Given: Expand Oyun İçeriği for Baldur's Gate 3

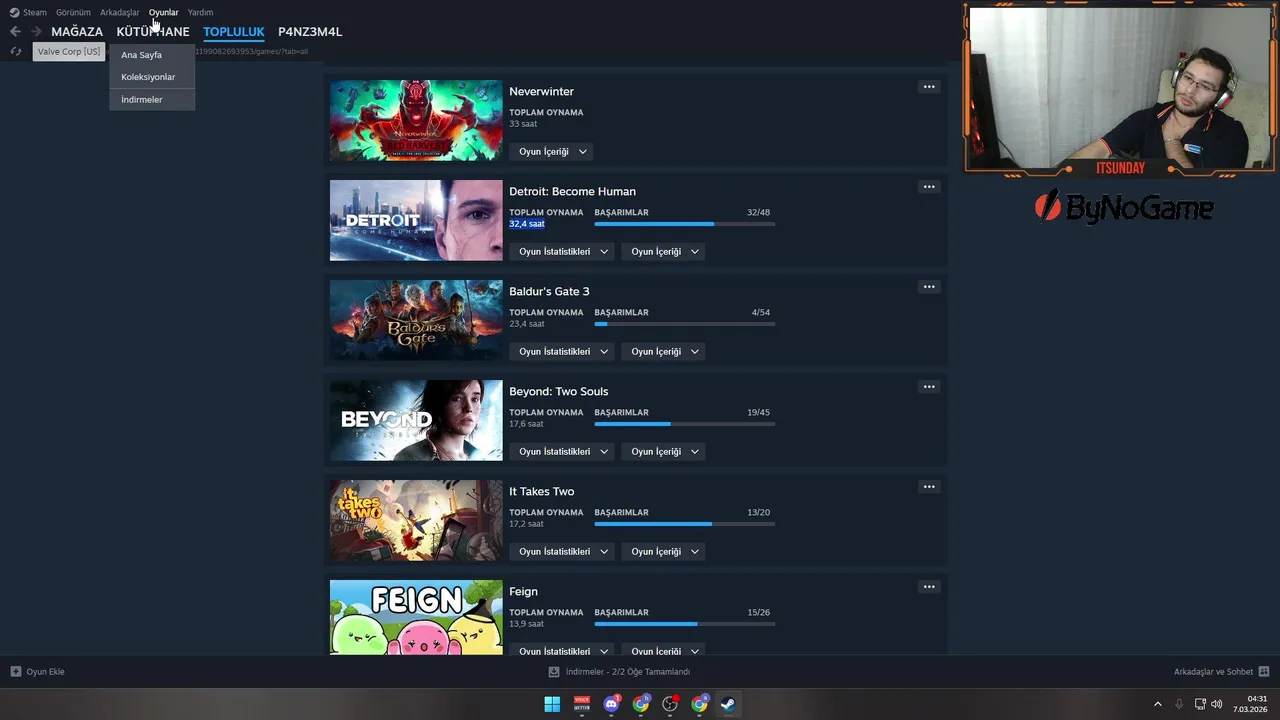Looking at the screenshot, I should (664, 352).
